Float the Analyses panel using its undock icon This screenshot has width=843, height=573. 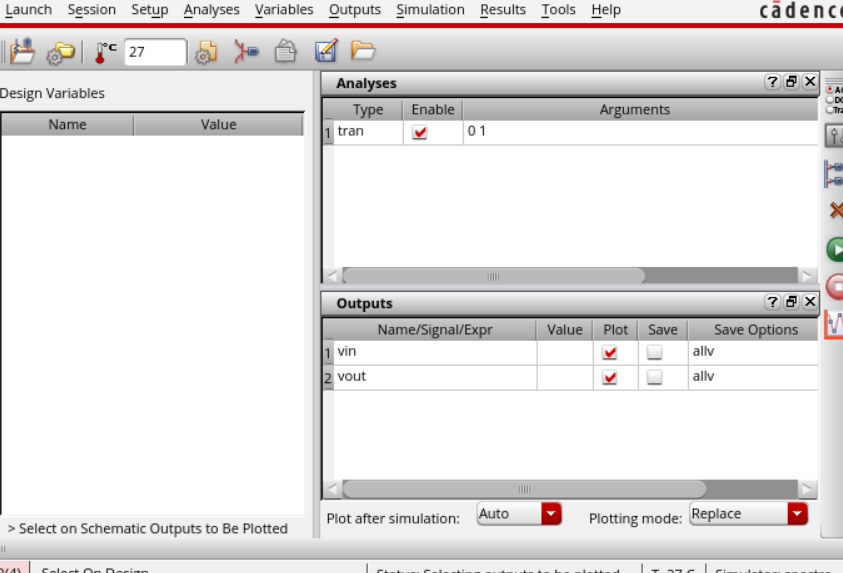791,82
